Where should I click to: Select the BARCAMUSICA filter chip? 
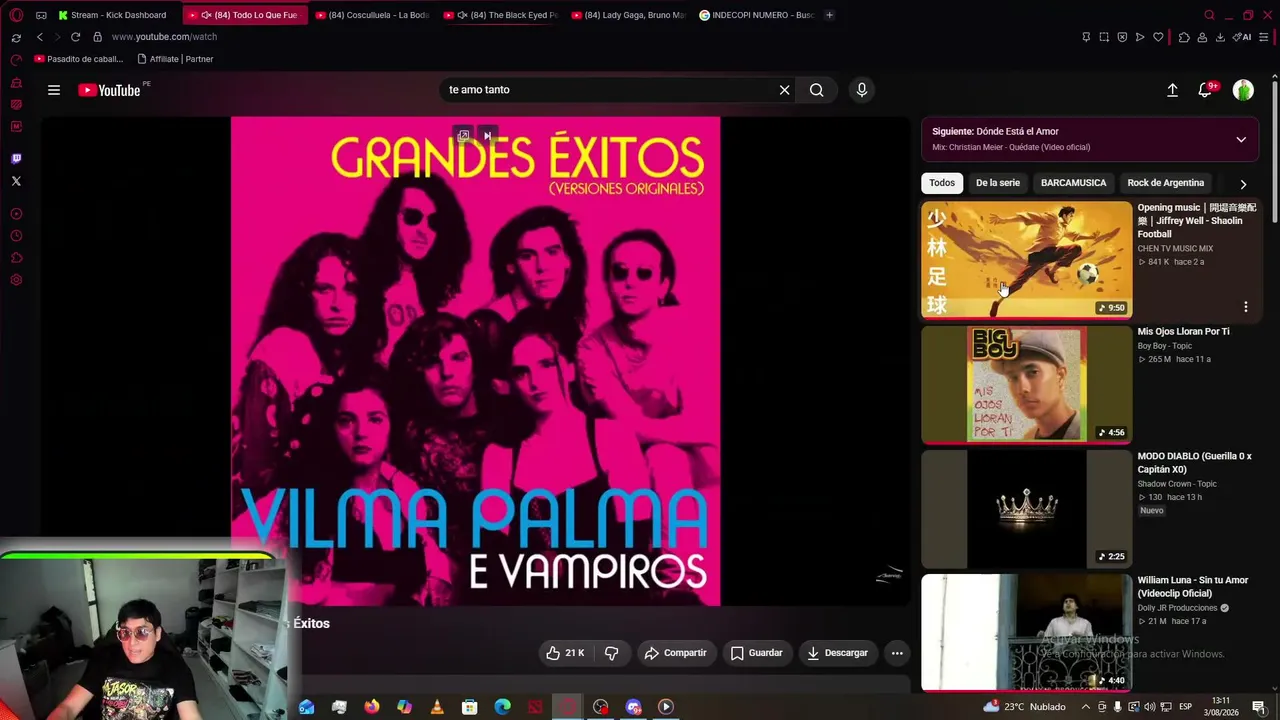coord(1074,183)
